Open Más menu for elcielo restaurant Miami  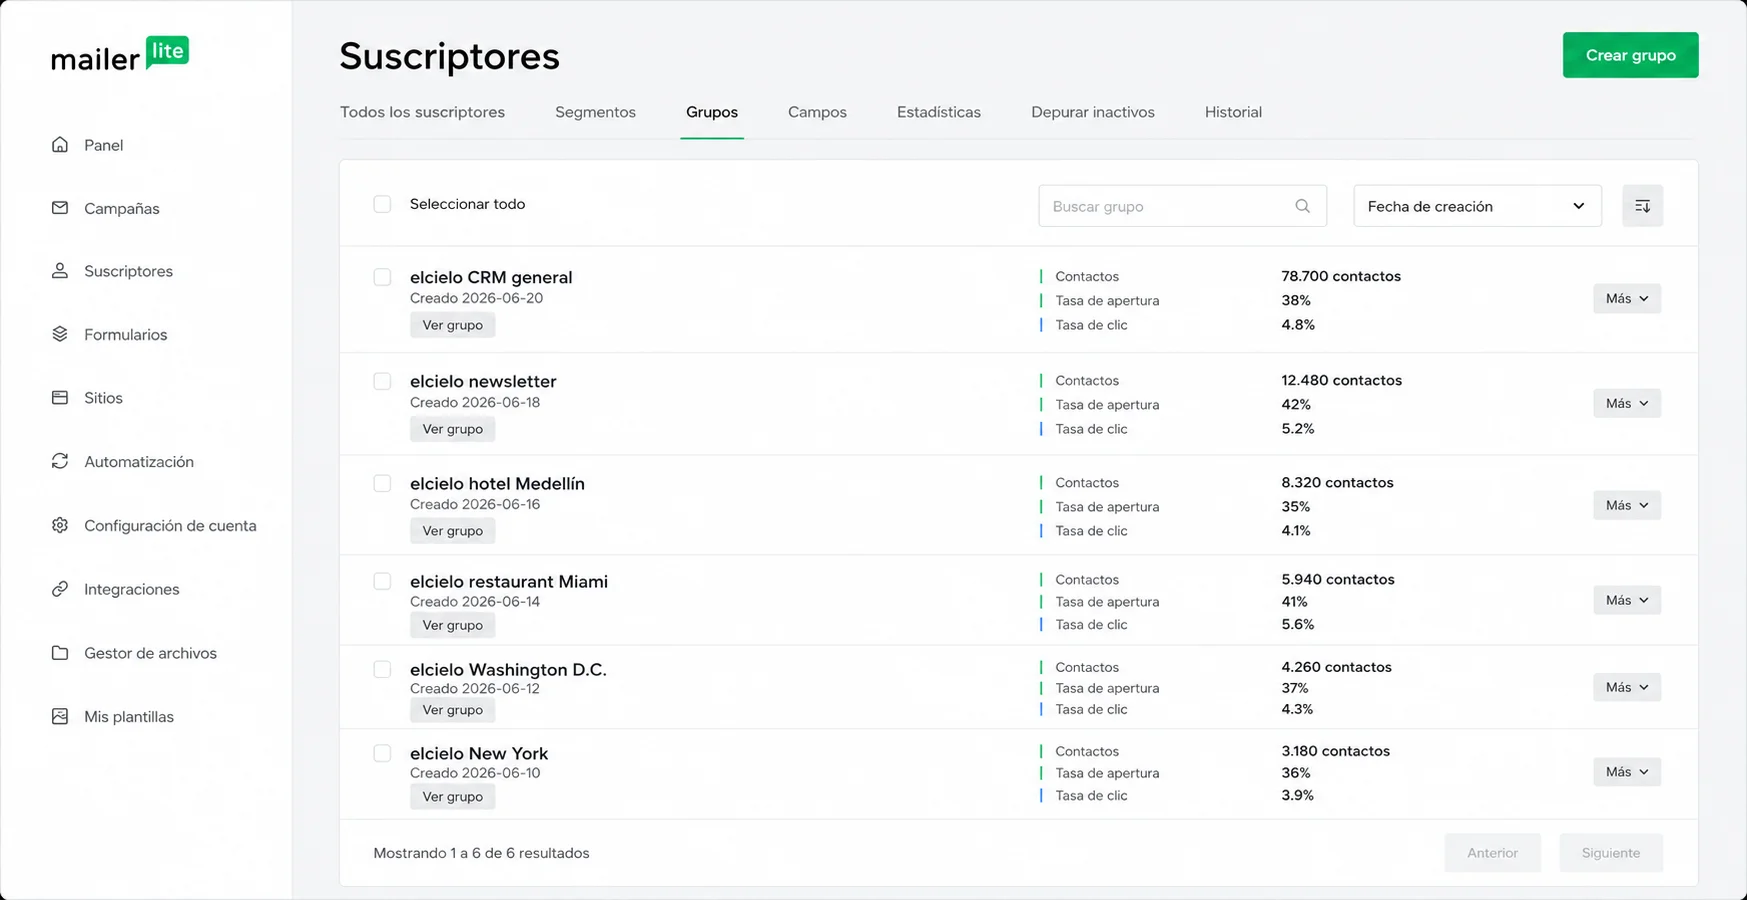point(1627,600)
